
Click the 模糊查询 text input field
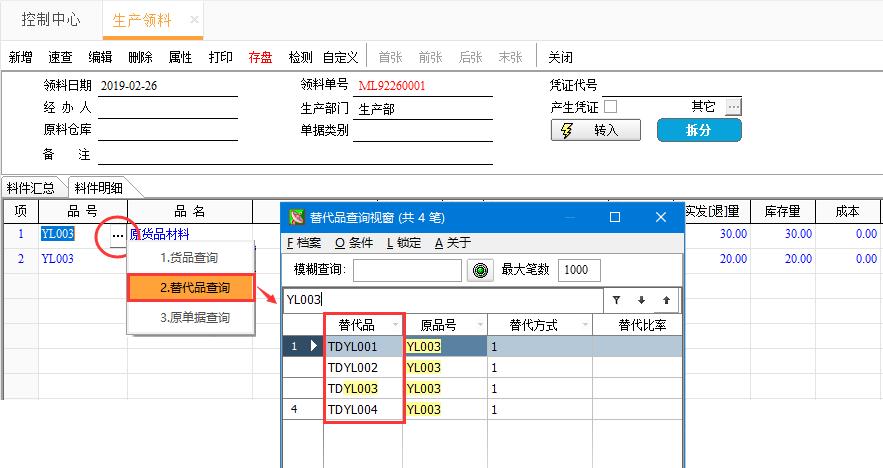click(407, 270)
